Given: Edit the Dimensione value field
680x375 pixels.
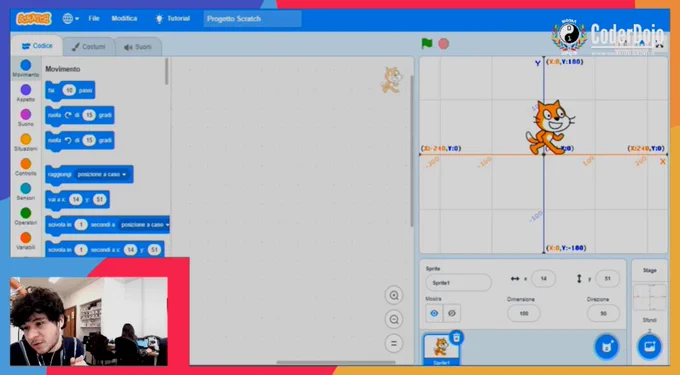Looking at the screenshot, I should (x=524, y=313).
